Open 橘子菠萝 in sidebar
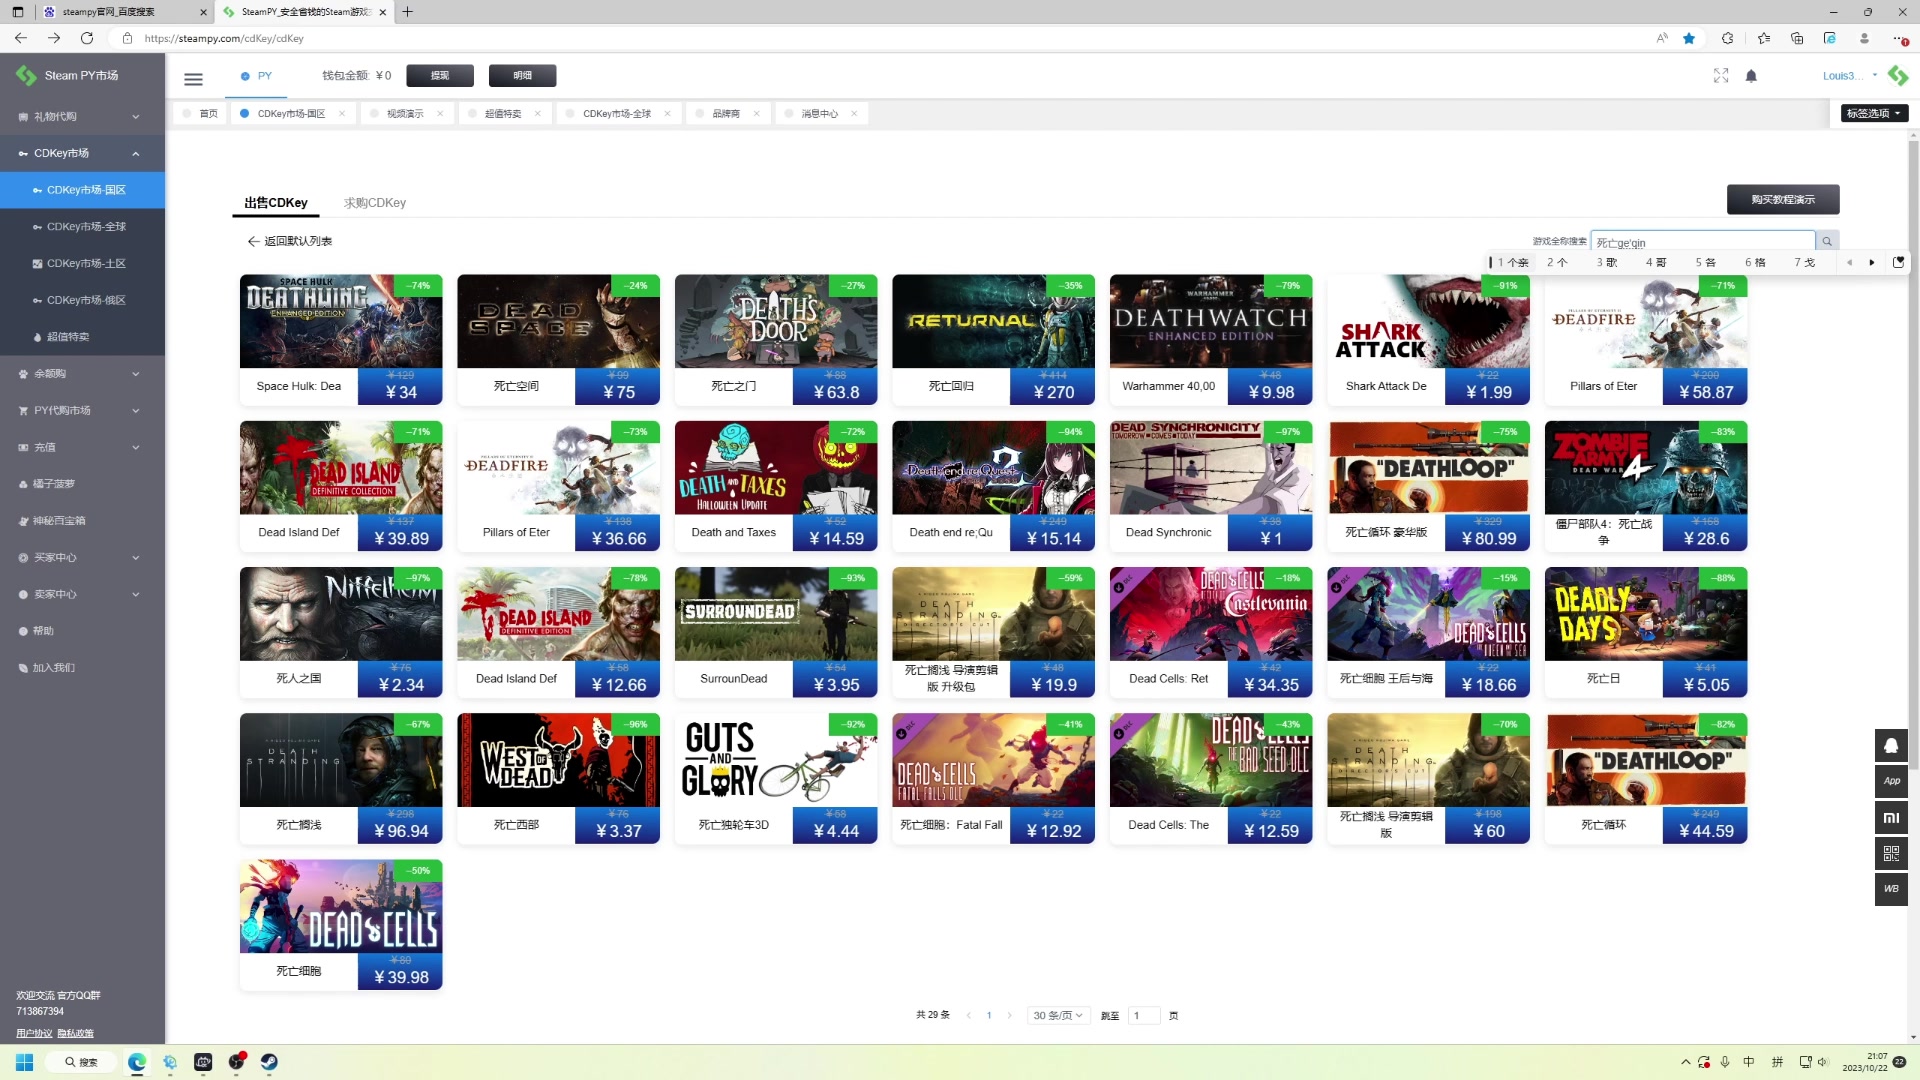Viewport: 1920px width, 1080px height. point(82,484)
